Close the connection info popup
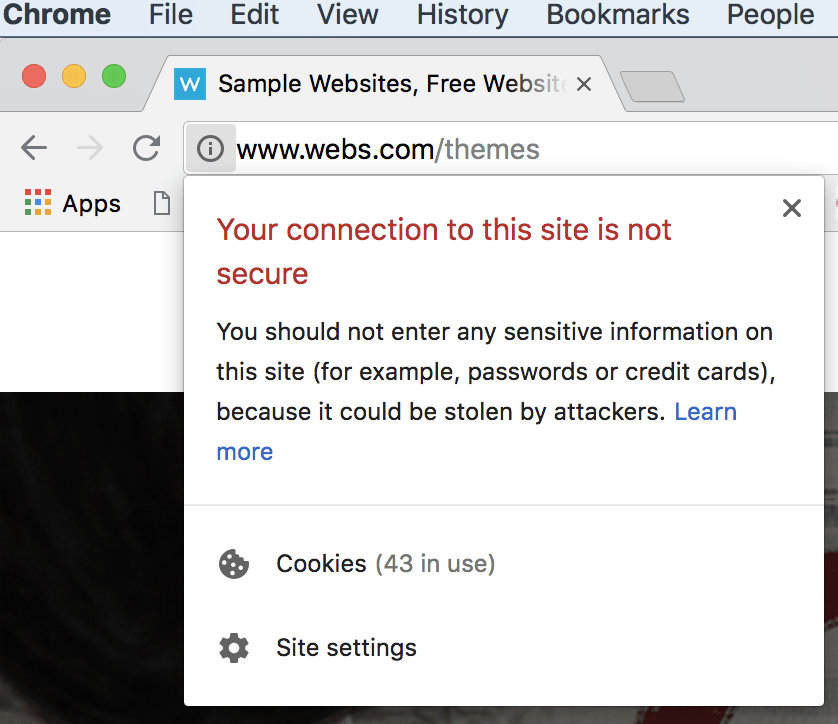838x724 pixels. (x=792, y=208)
